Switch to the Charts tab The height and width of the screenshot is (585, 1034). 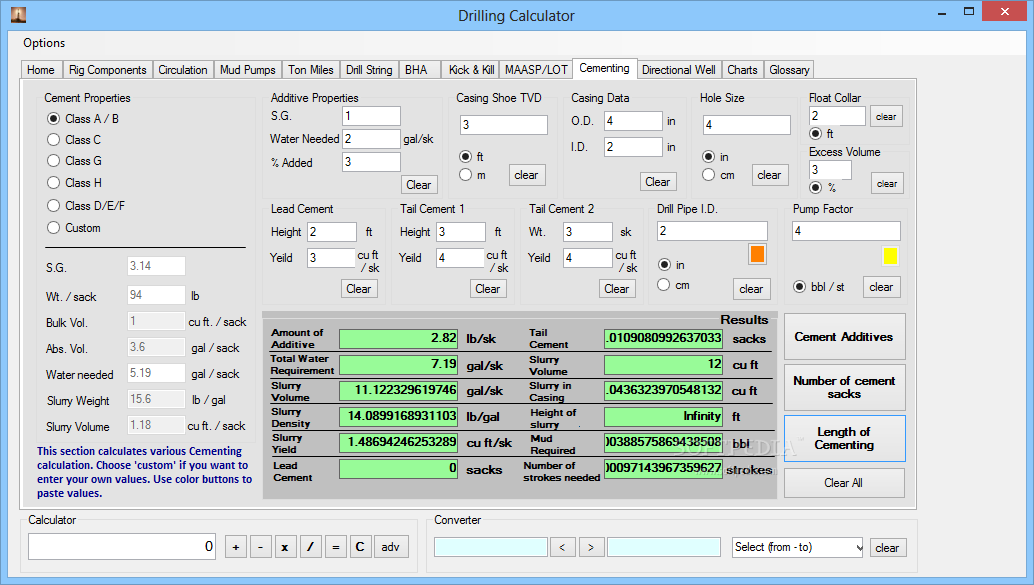[742, 70]
